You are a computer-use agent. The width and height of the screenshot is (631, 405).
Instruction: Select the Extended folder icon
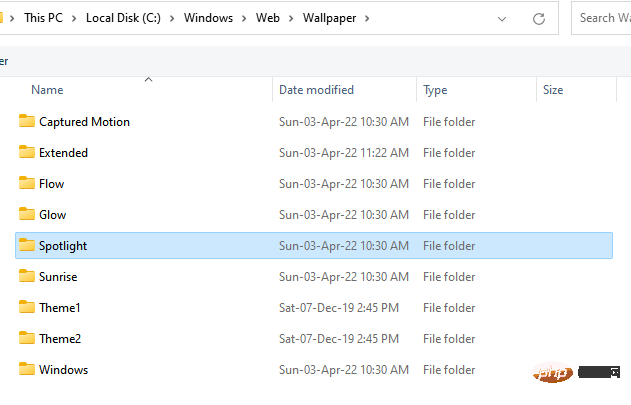[27, 152]
